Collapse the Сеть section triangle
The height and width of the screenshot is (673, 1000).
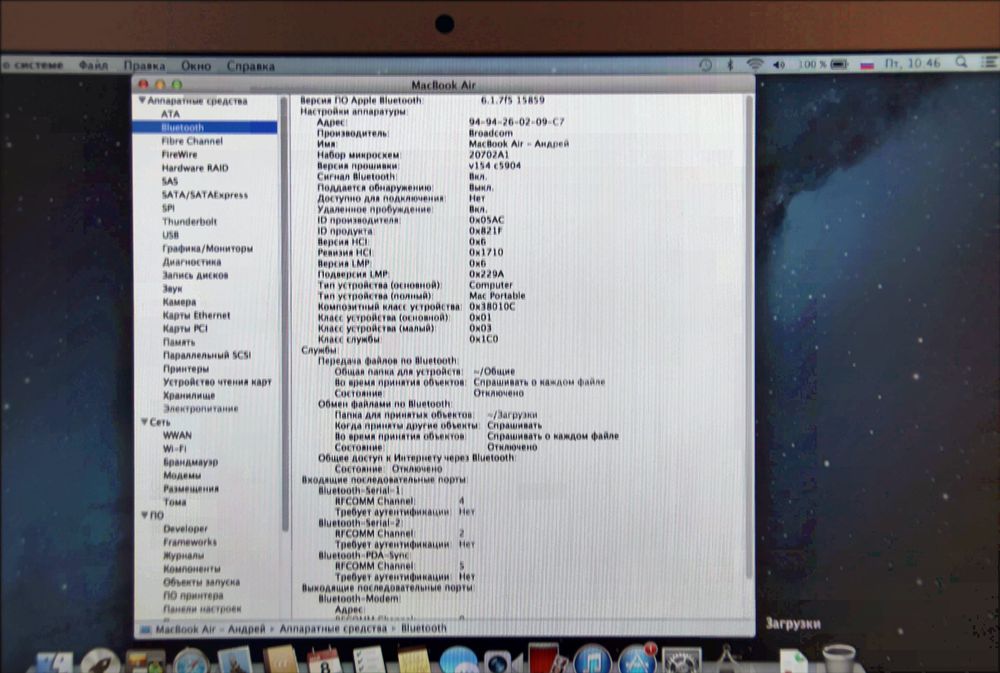[145, 422]
